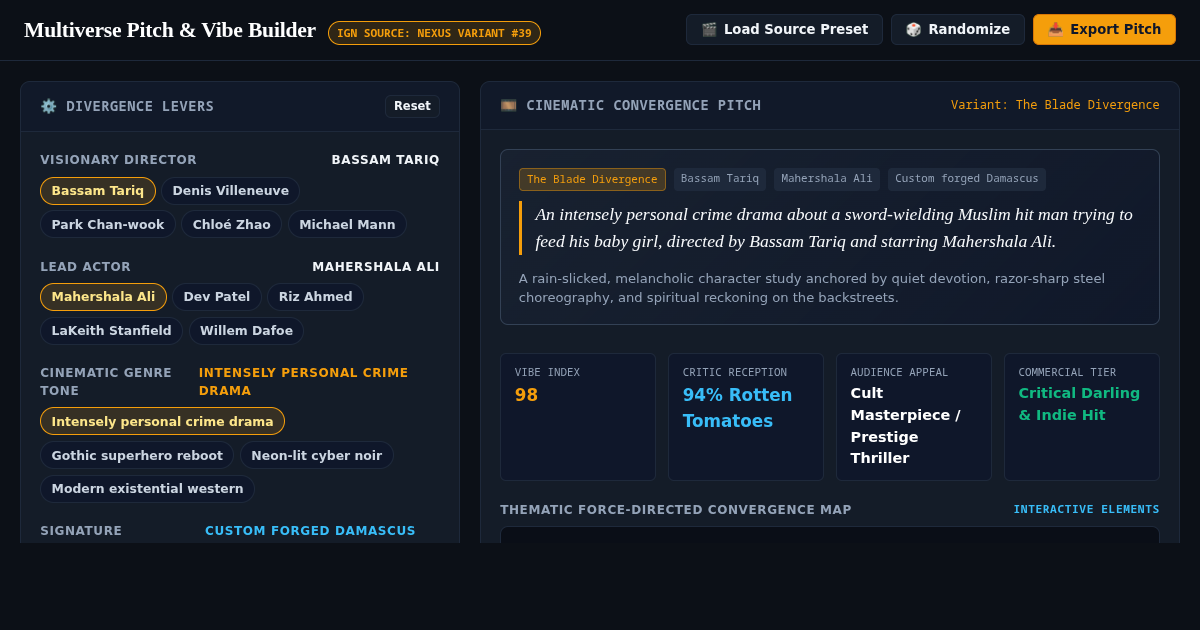The height and width of the screenshot is (630, 1200).
Task: Switch tone to Modern existential western
Action: pos(147,488)
